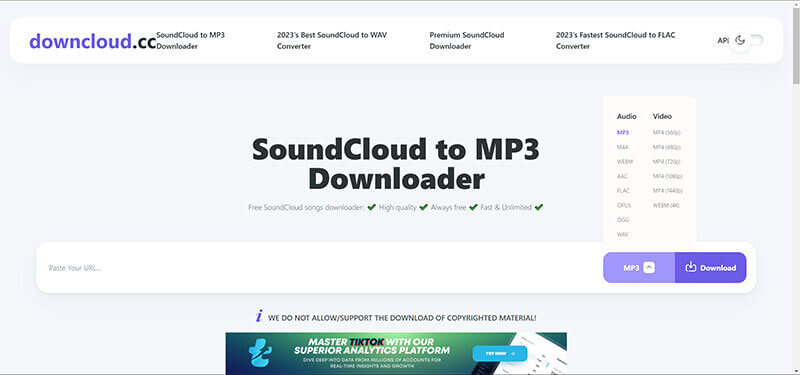Choose MP4 (480p) video format
This screenshot has width=800, height=375.
(x=666, y=147)
